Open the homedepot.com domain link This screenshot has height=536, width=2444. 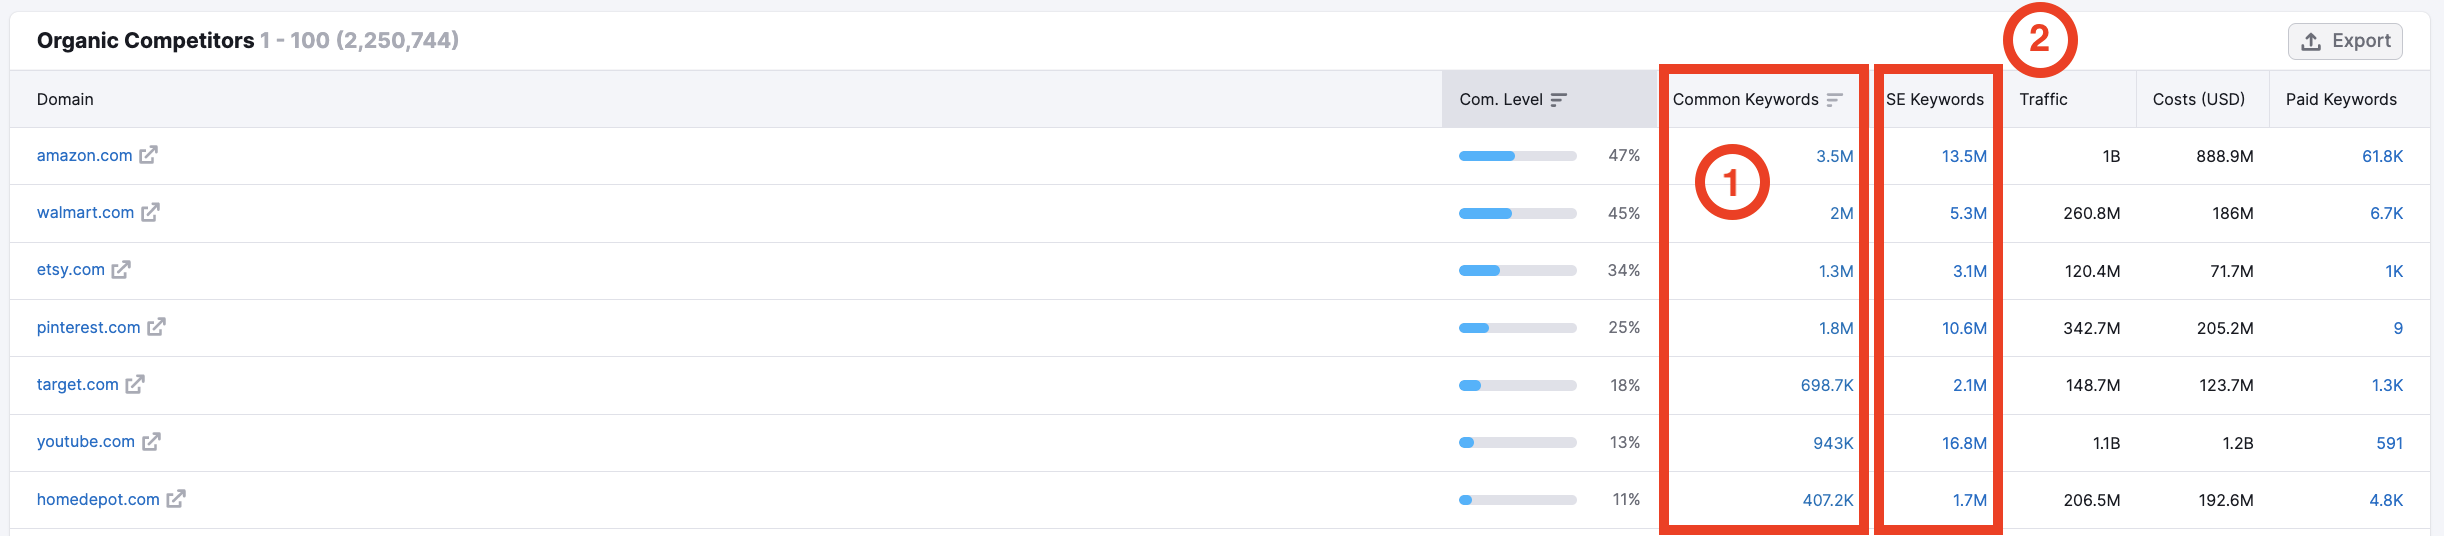coord(98,499)
